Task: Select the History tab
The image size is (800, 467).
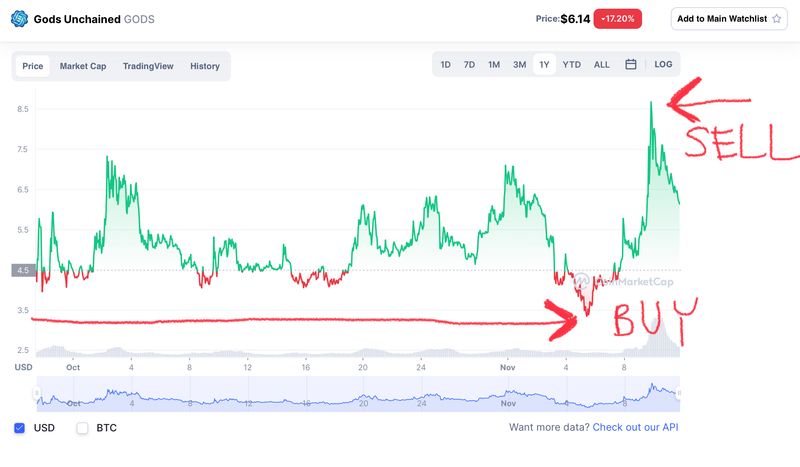Action: (x=205, y=66)
